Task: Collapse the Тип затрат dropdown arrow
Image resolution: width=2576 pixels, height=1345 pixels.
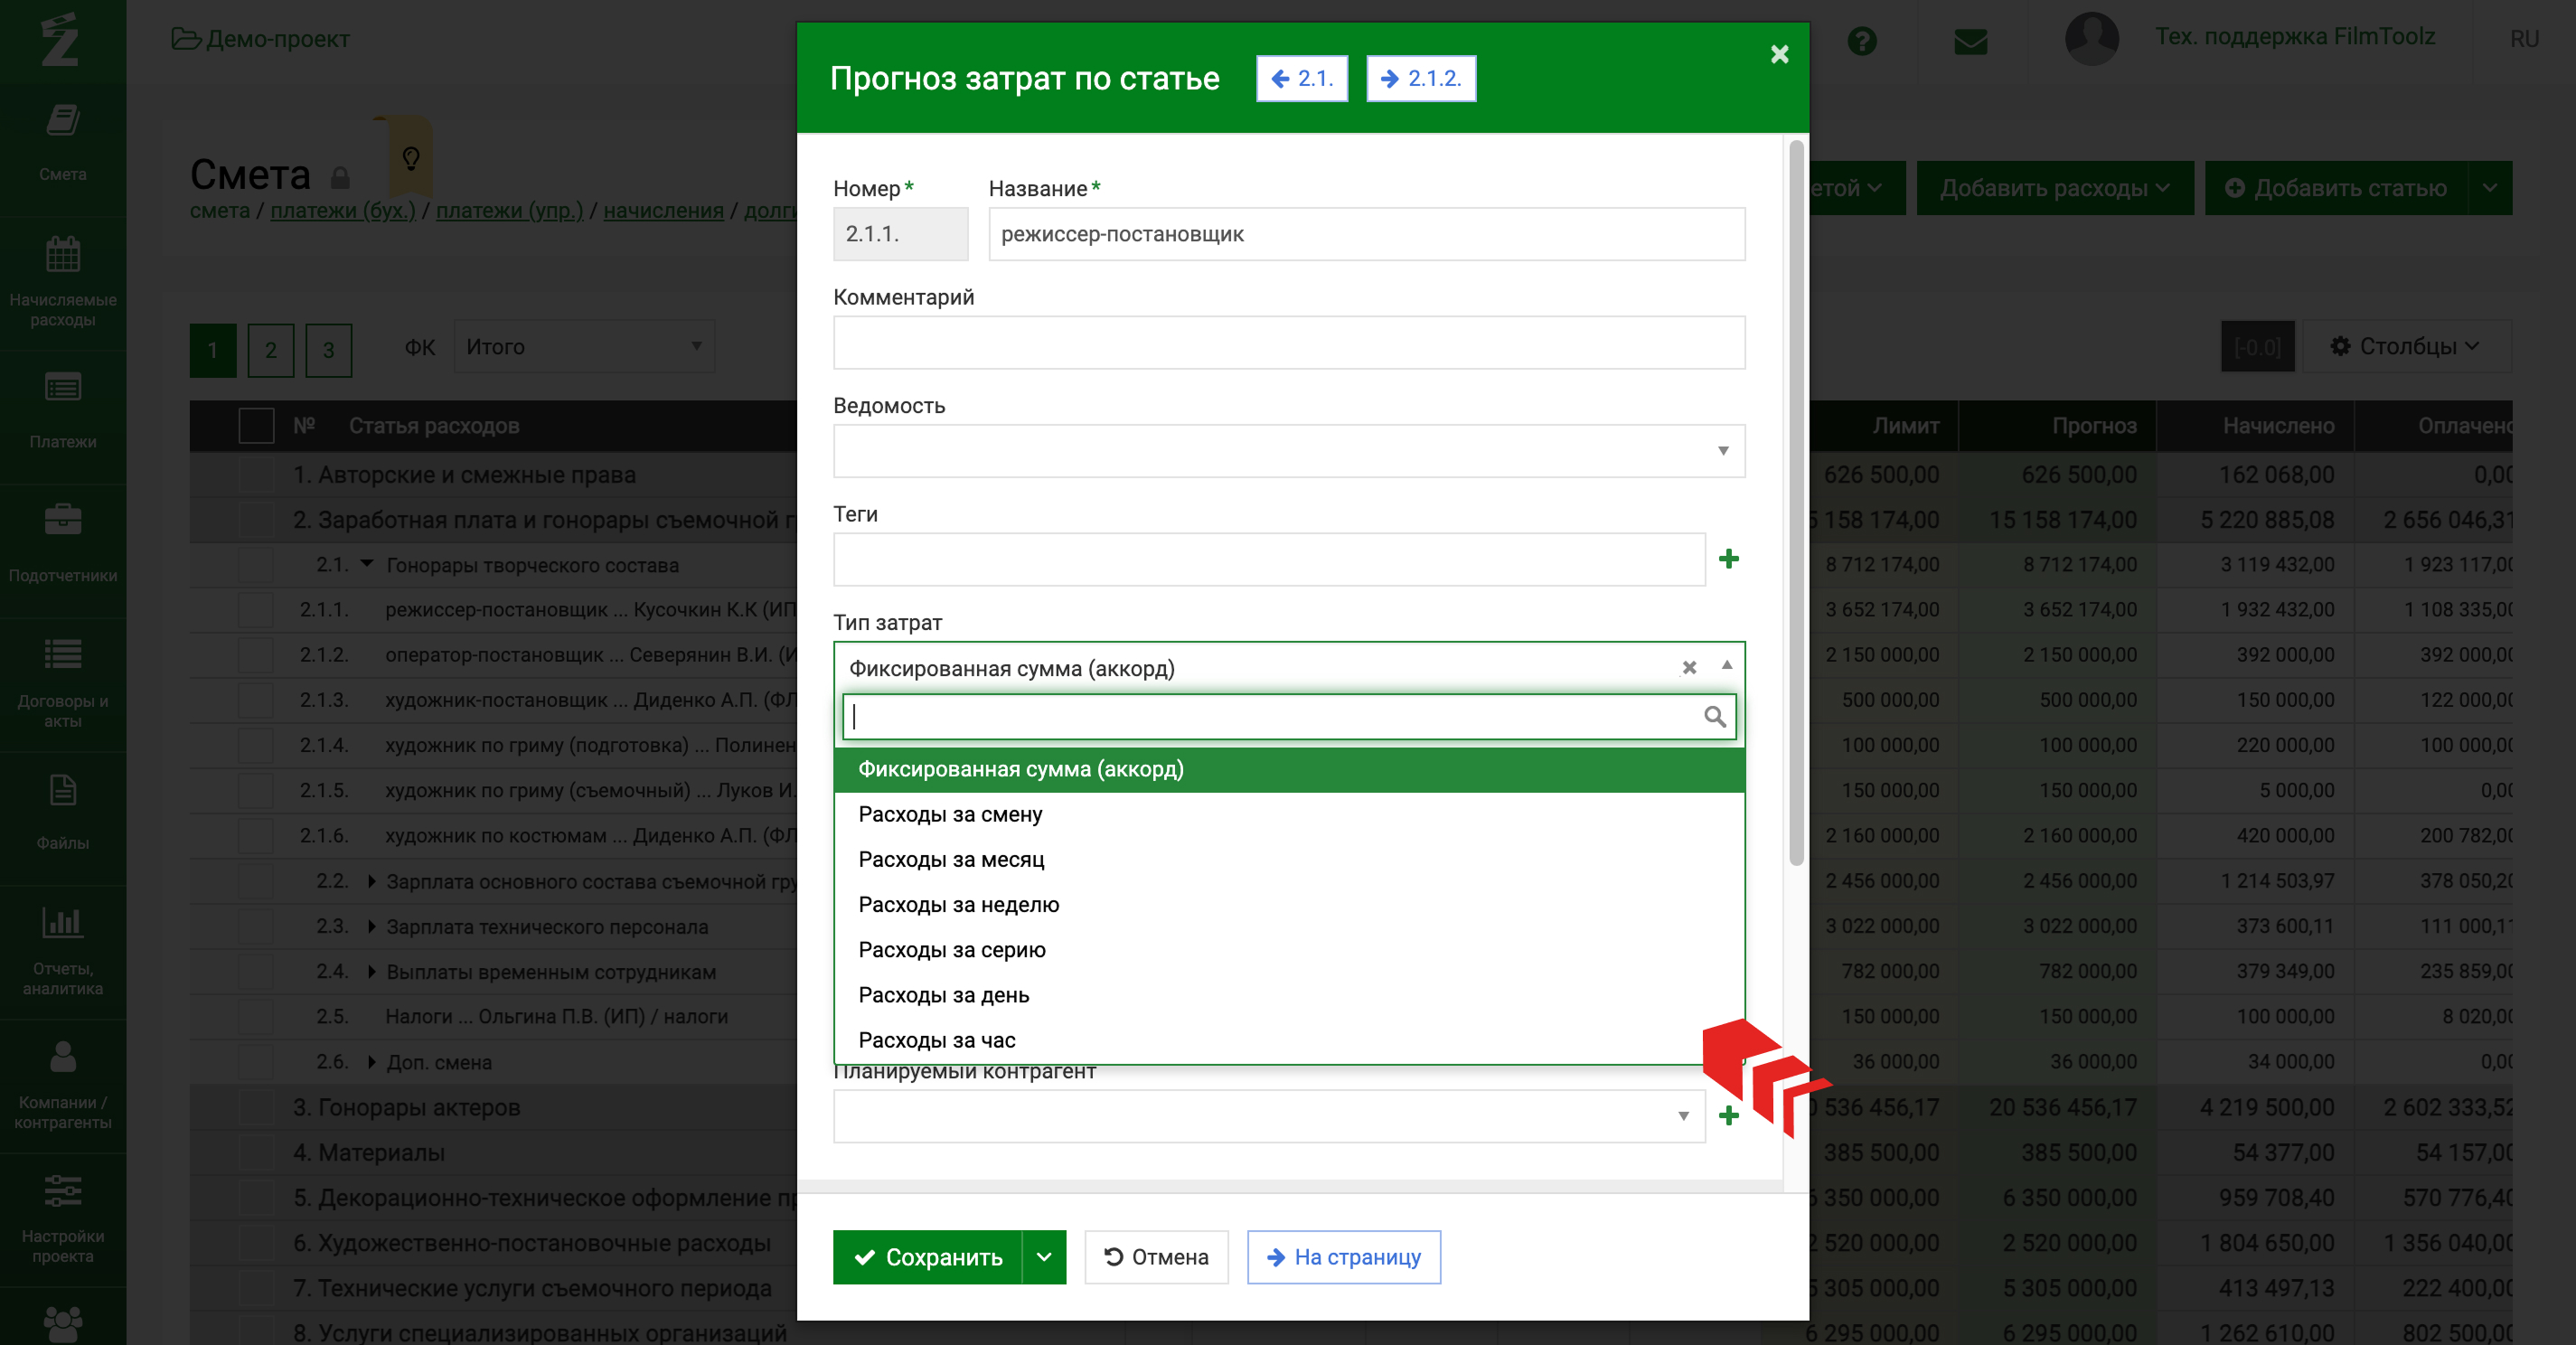Action: tap(1726, 665)
